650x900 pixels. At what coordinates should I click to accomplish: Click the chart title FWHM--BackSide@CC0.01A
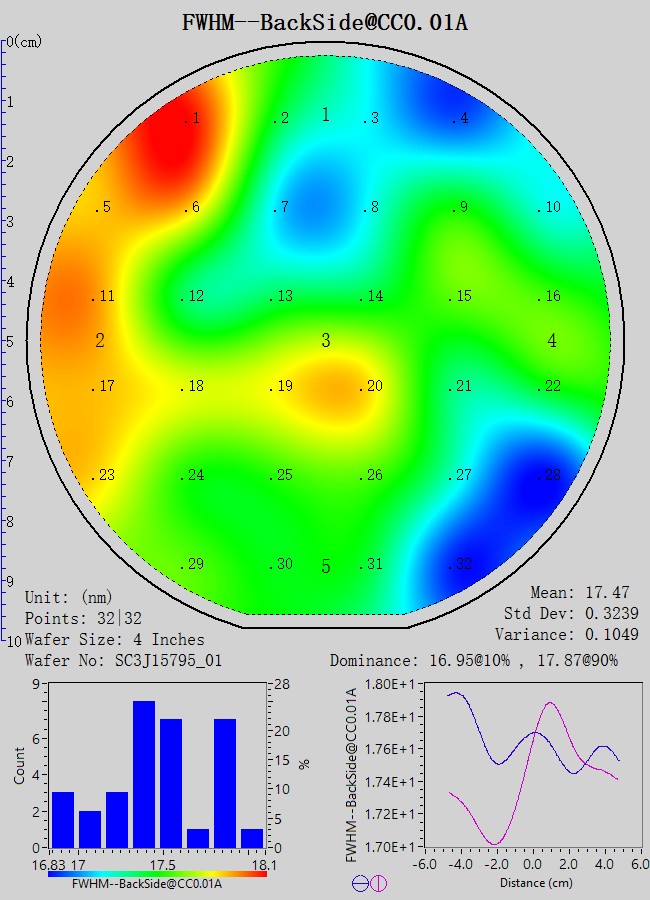(x=325, y=21)
